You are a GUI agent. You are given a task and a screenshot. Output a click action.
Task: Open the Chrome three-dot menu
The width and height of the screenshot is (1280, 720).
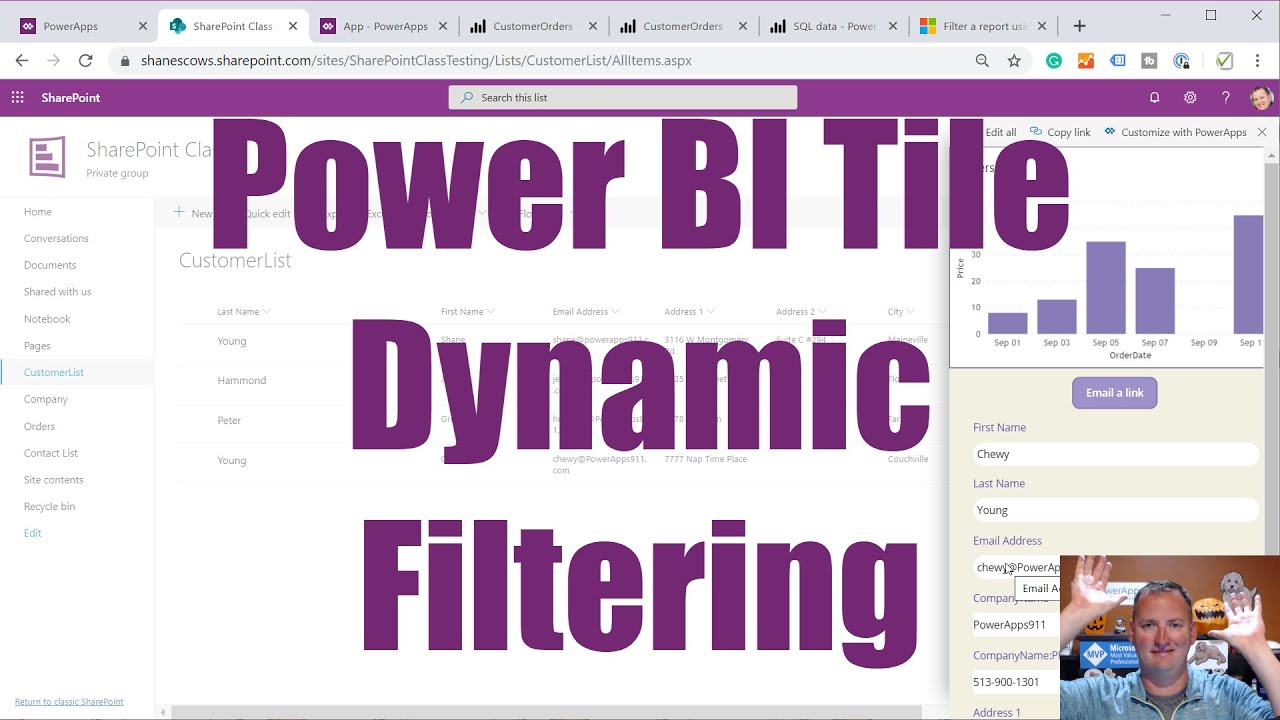tap(1257, 61)
